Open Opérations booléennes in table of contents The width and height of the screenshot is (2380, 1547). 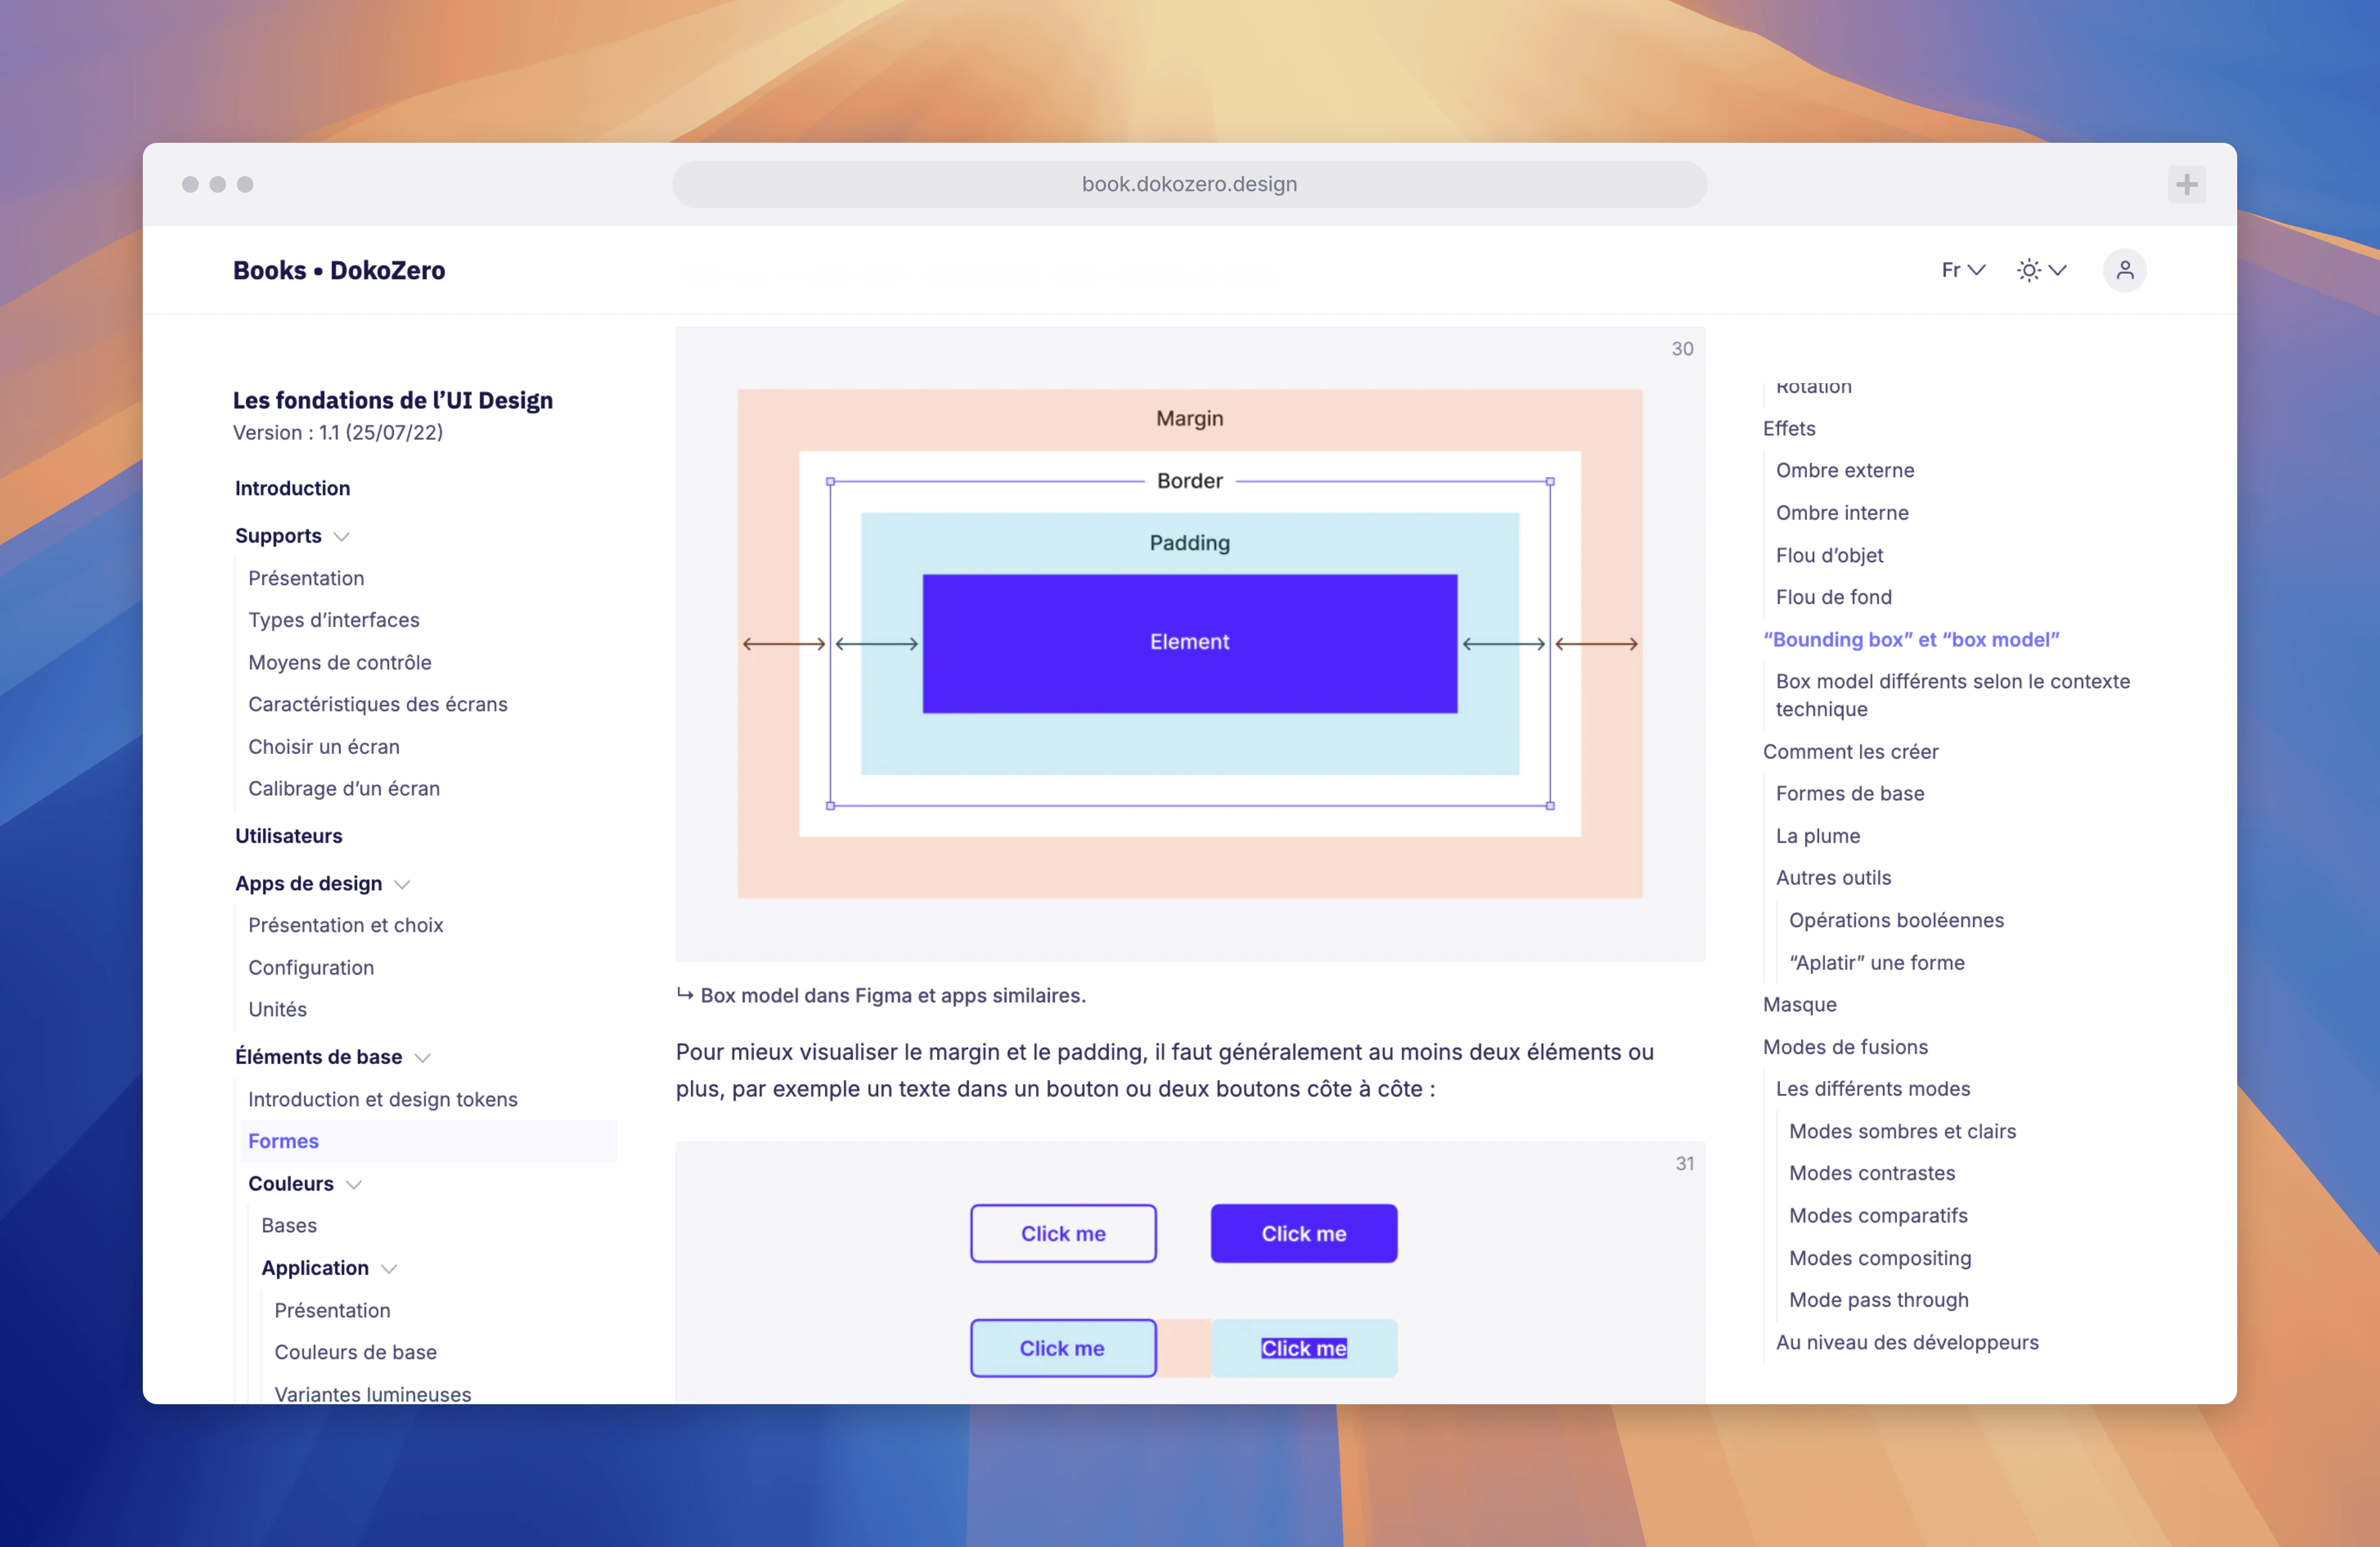pyautogui.click(x=1895, y=920)
